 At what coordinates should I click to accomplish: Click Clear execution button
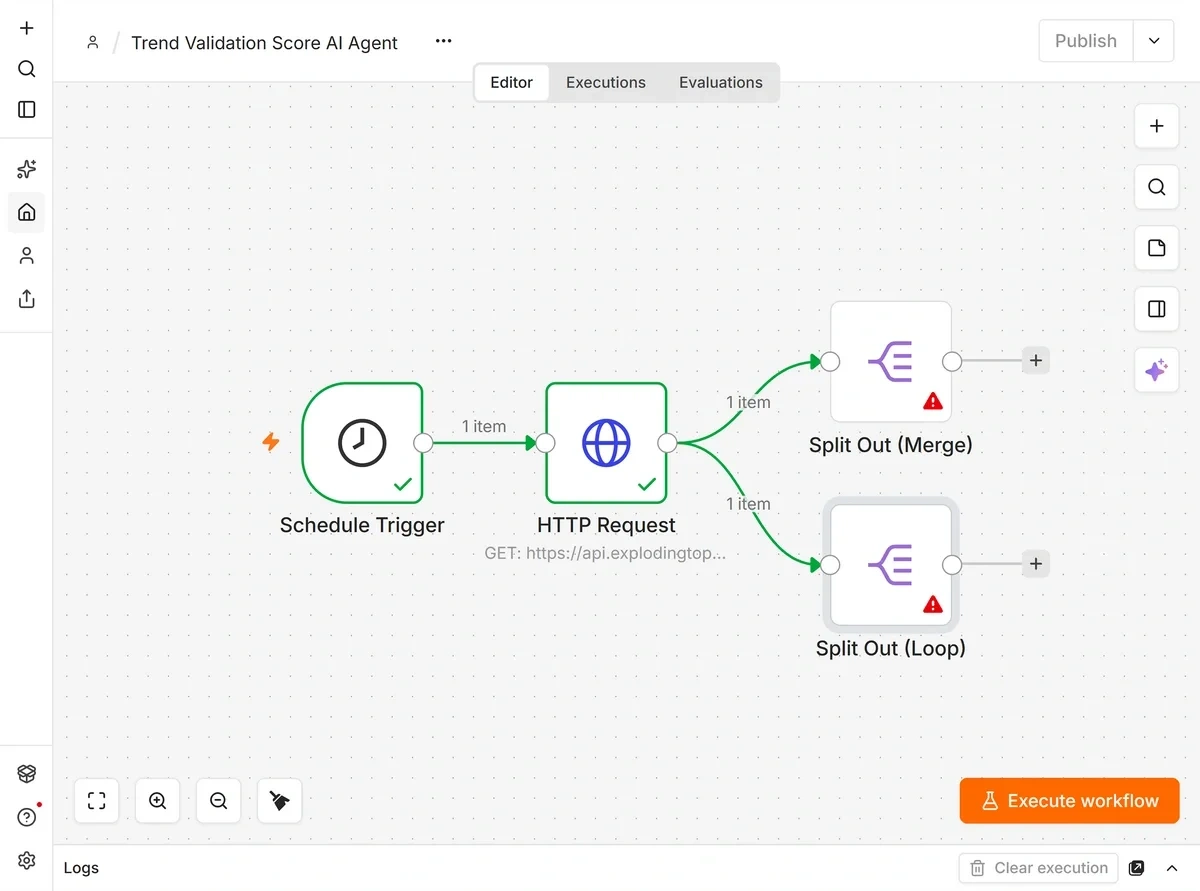point(1038,868)
